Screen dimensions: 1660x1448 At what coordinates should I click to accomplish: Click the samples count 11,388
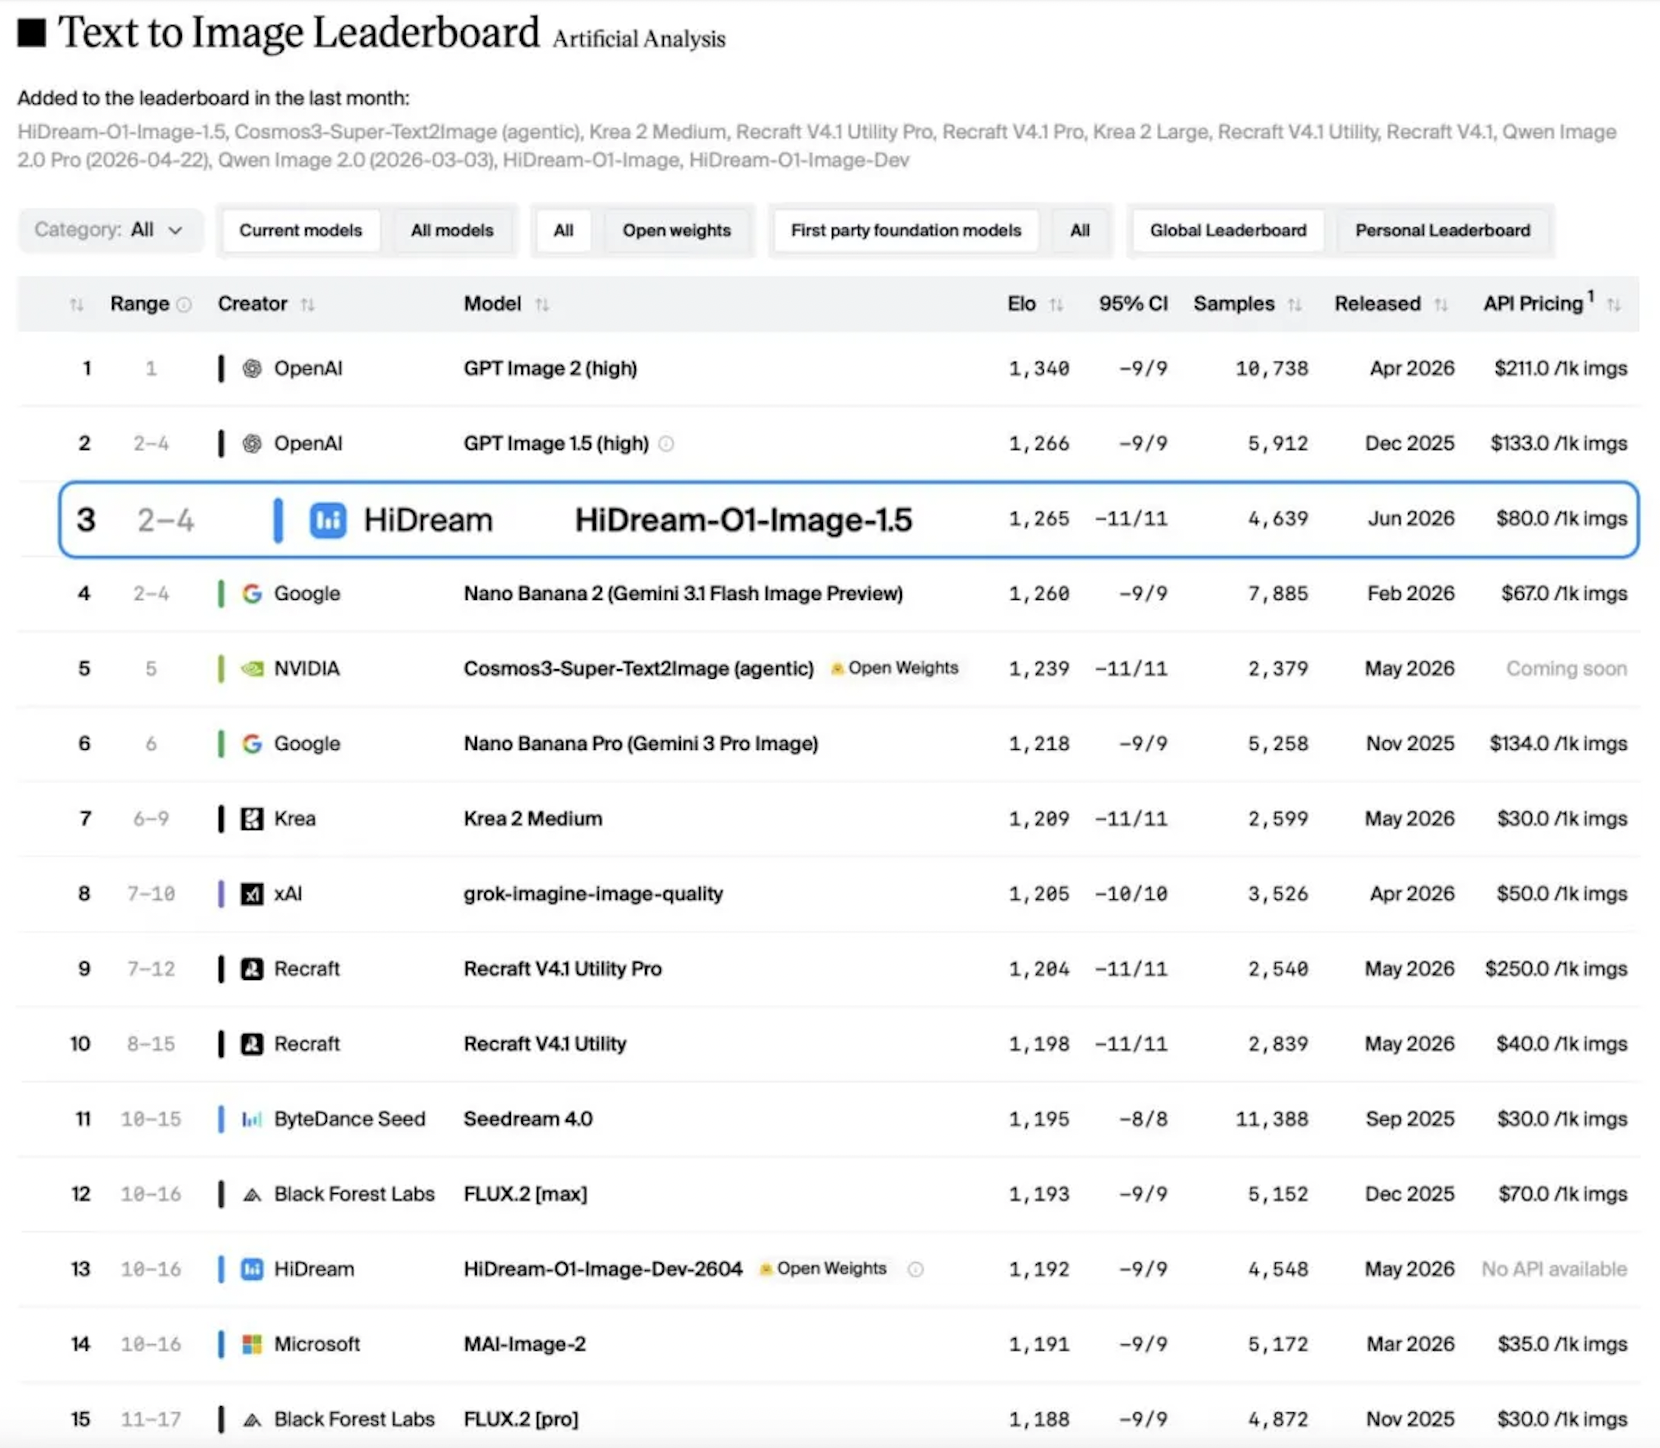pos(1271,1119)
